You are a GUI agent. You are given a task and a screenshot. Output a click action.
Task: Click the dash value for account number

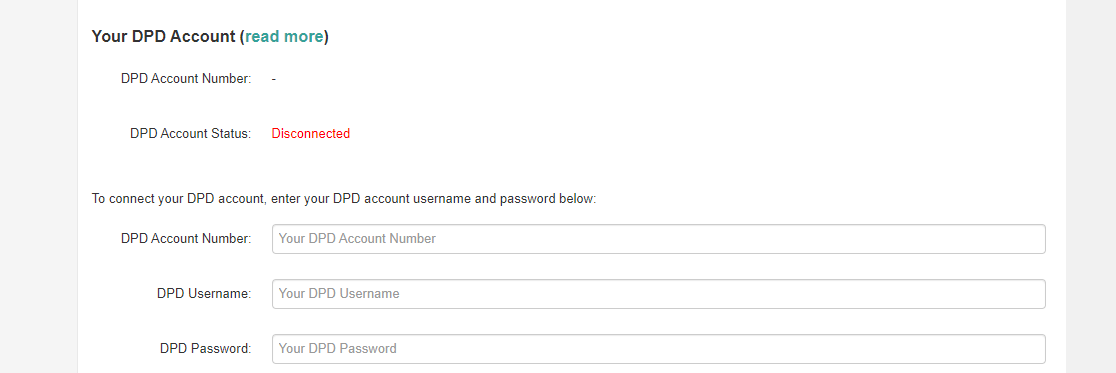click(274, 79)
